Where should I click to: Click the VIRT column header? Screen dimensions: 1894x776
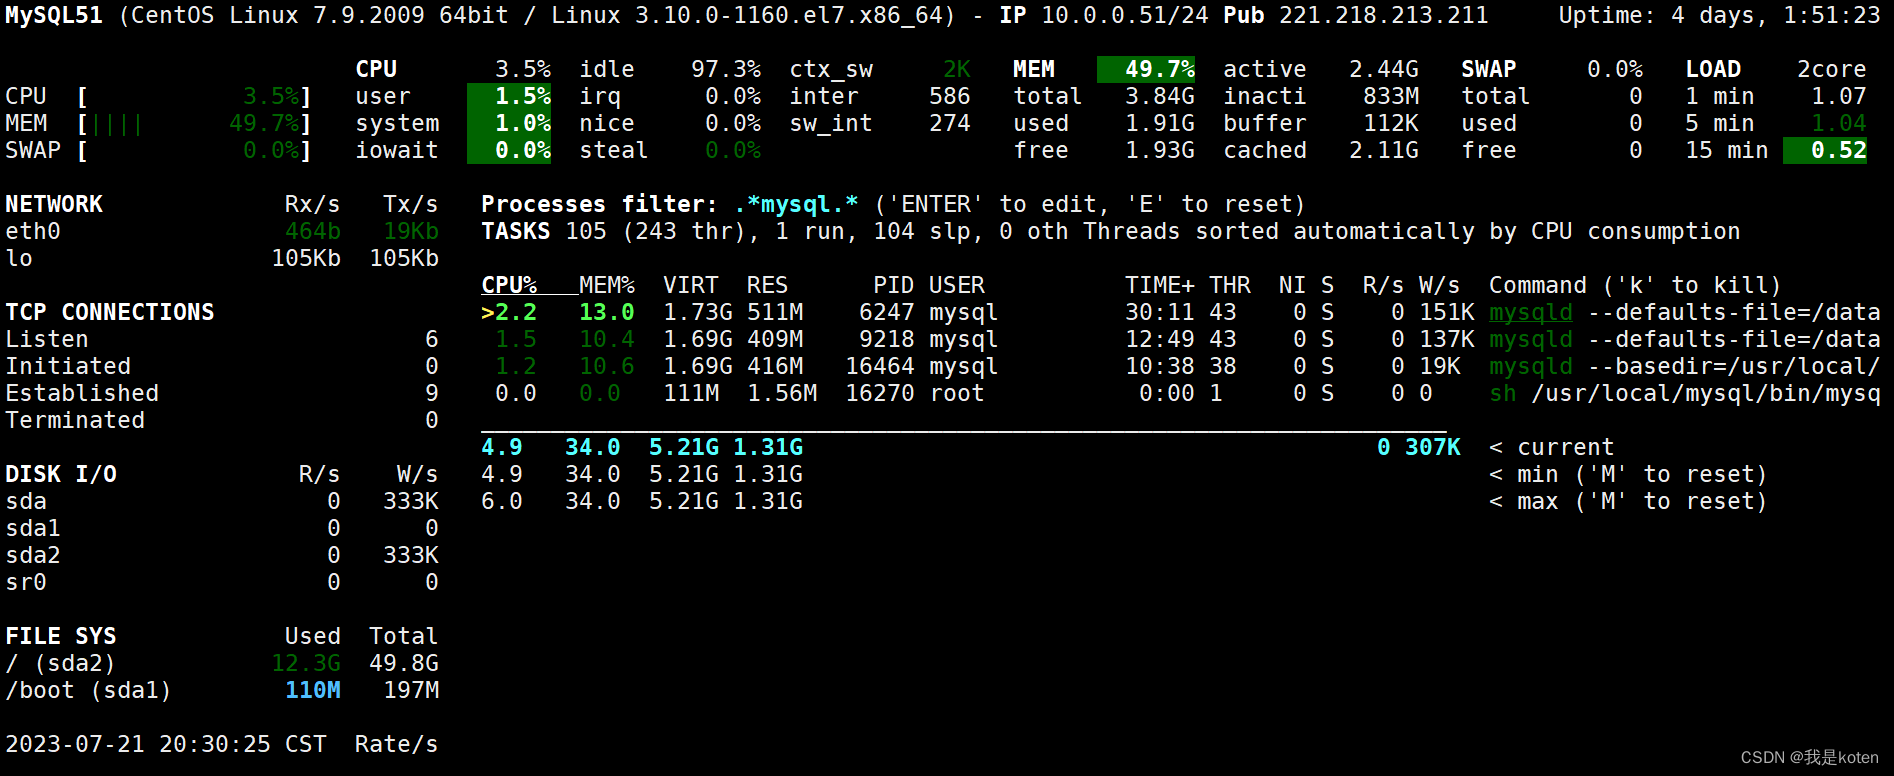pyautogui.click(x=691, y=286)
